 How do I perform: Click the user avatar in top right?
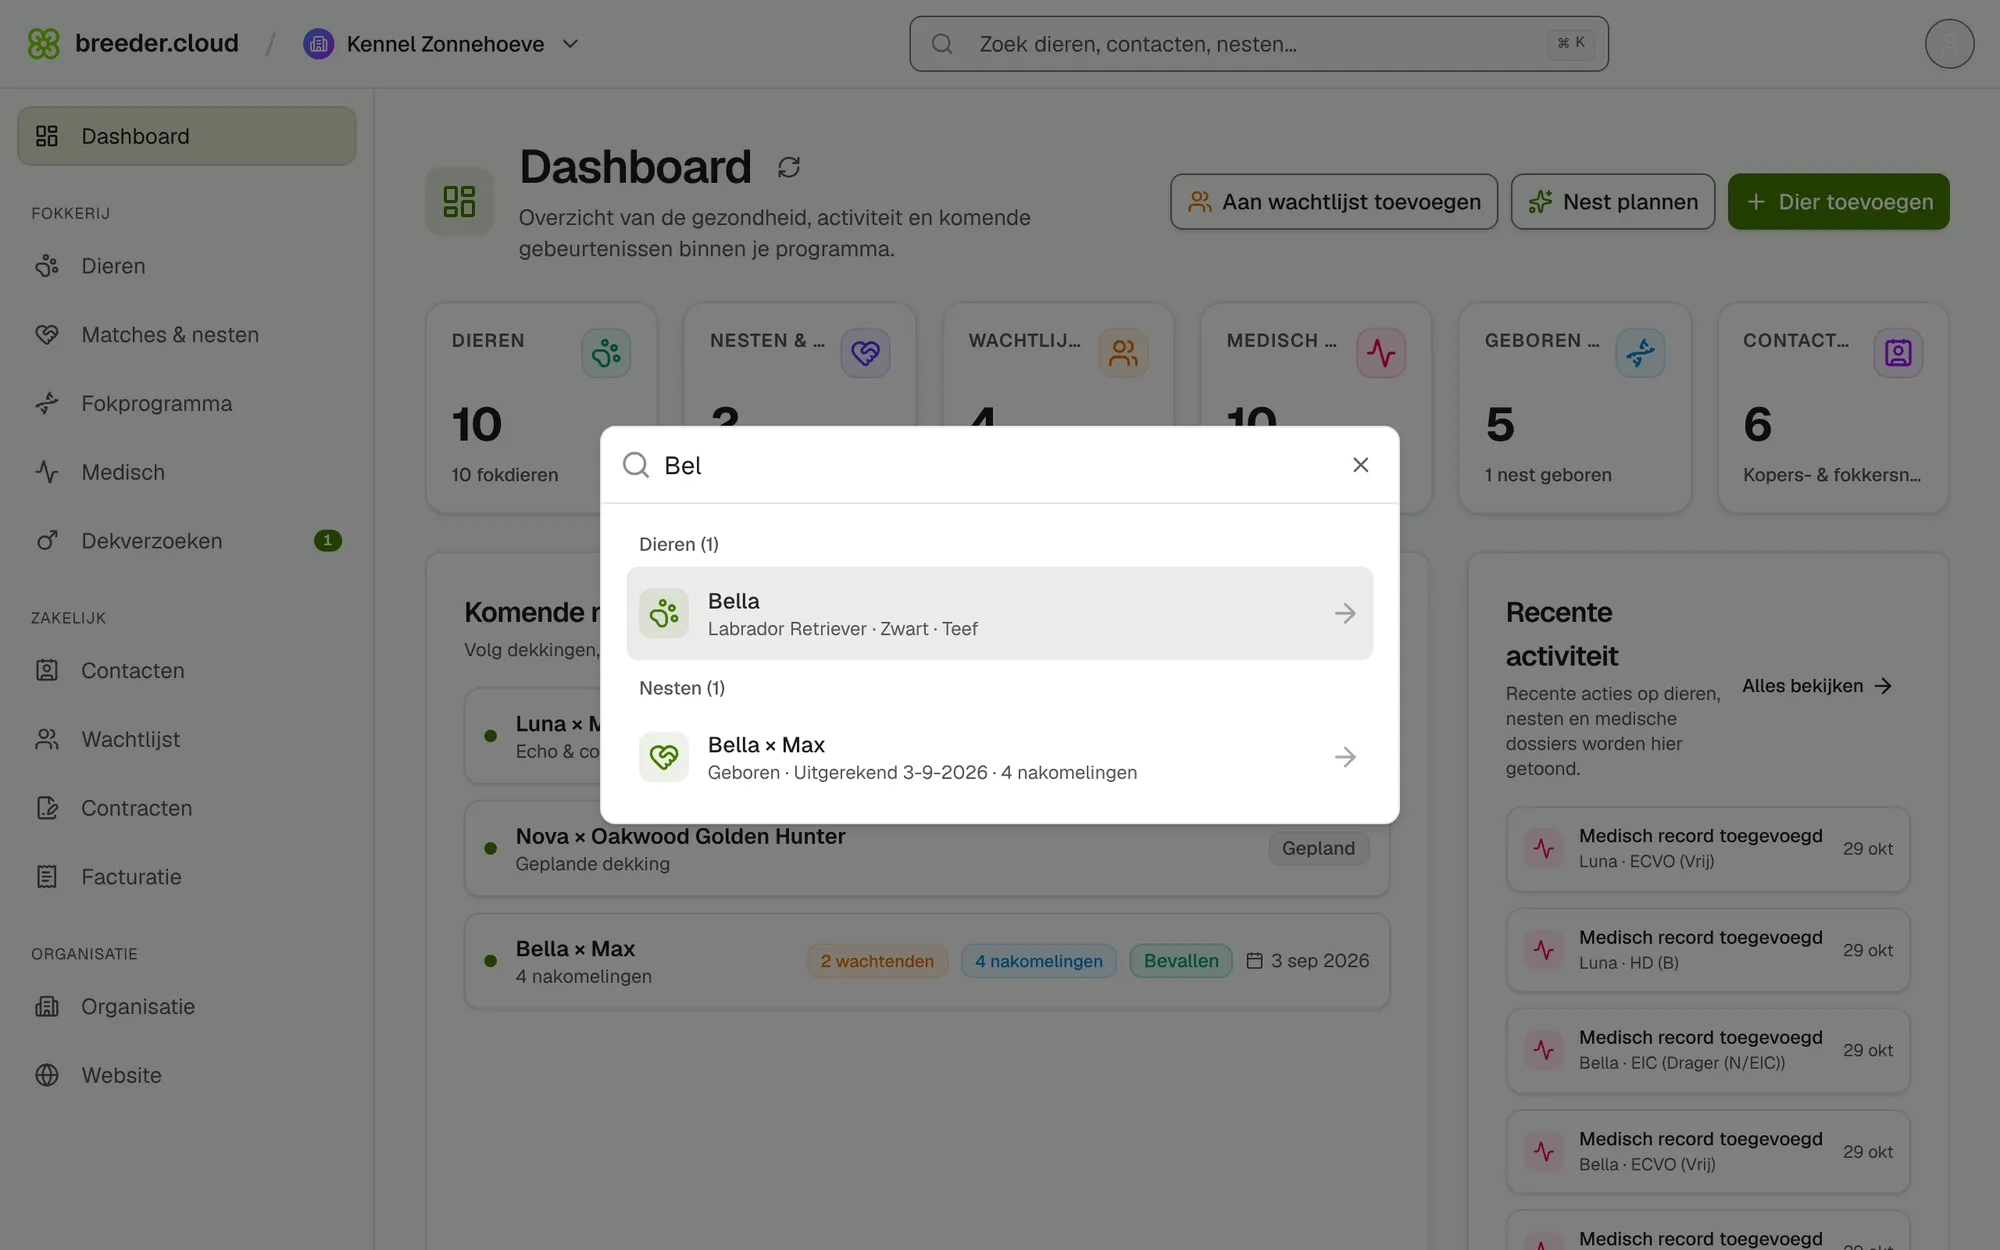point(1949,44)
